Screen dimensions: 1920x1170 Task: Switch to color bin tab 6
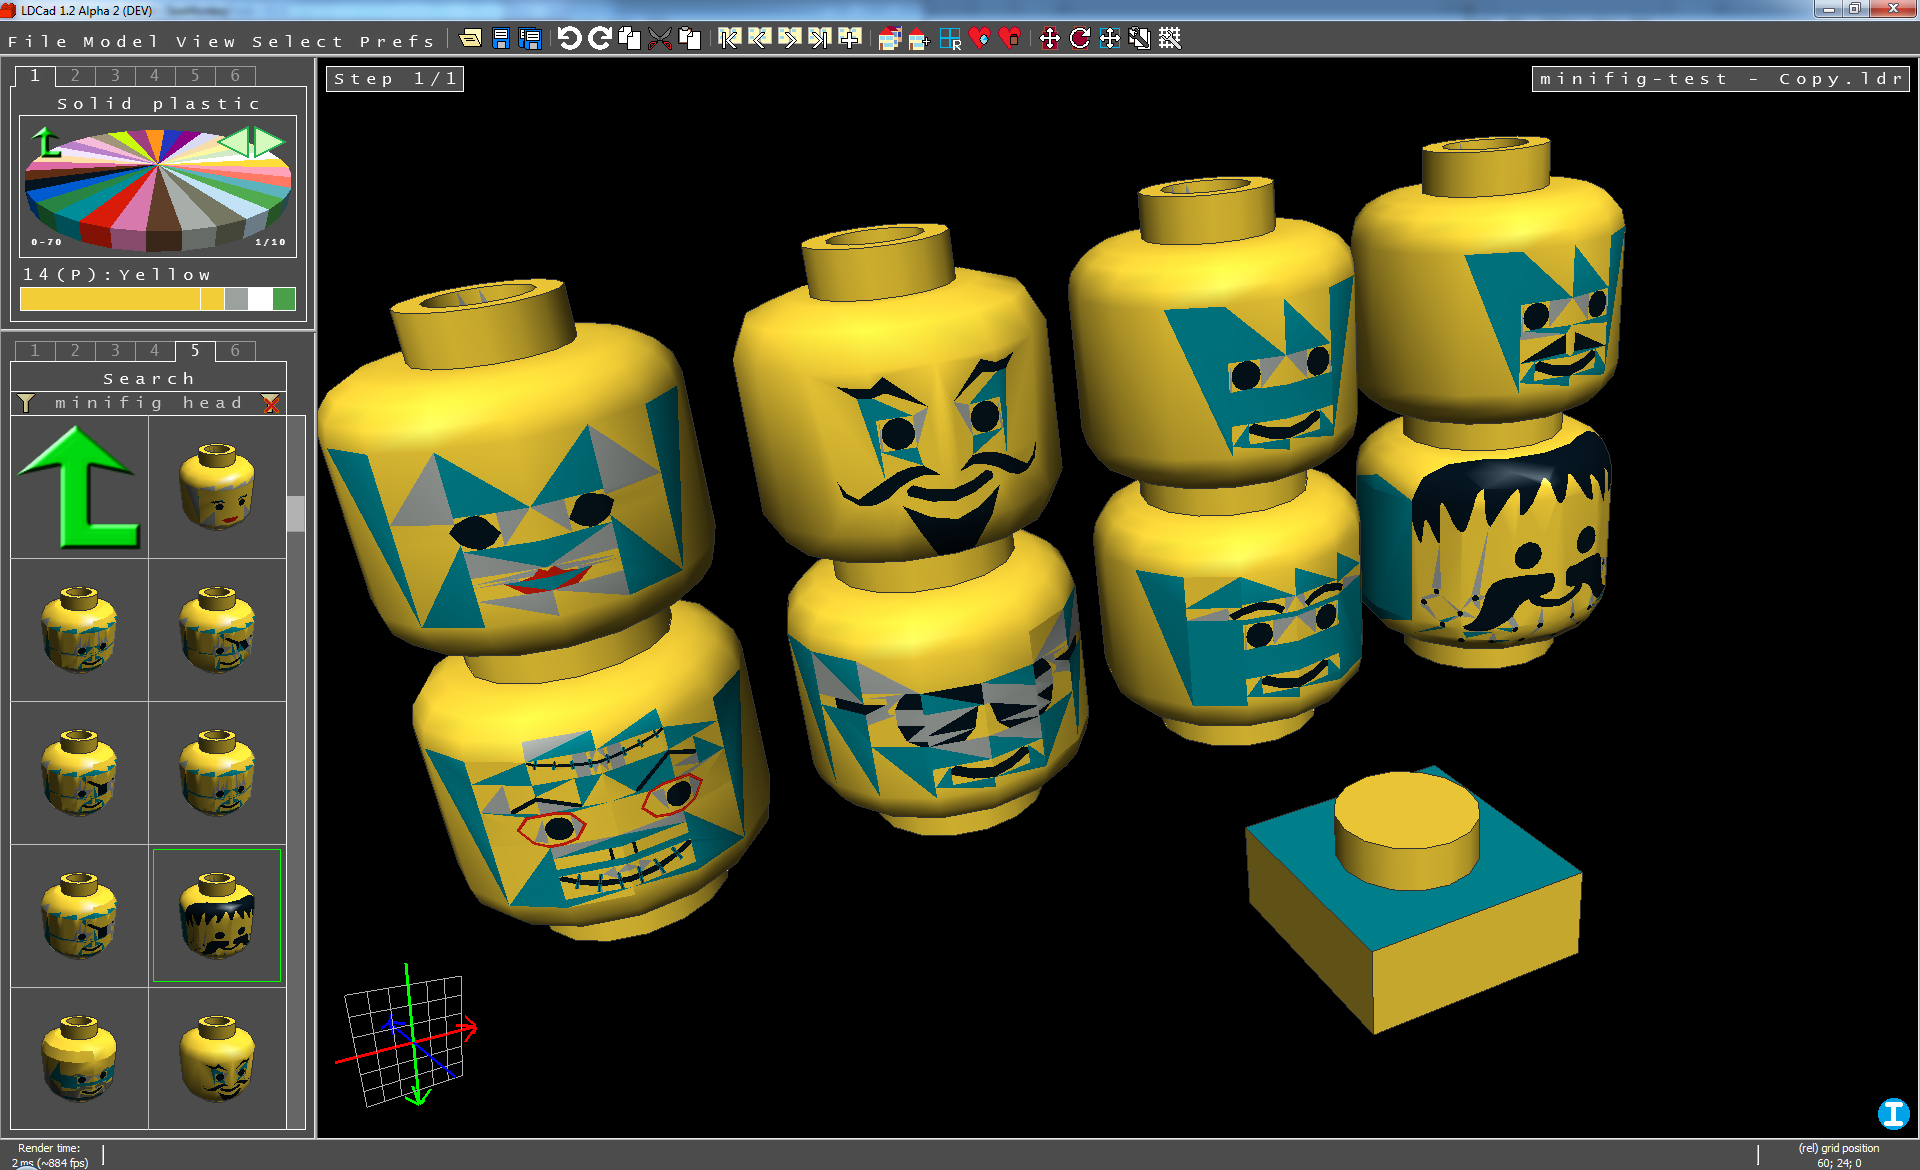tap(235, 76)
